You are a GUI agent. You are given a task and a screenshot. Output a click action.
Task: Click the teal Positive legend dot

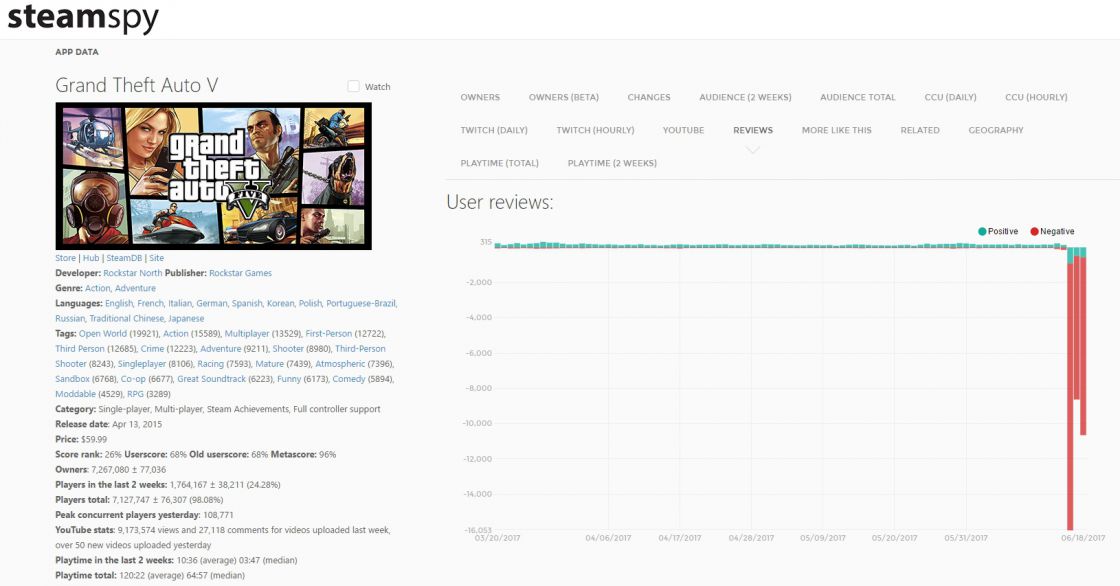coord(982,232)
